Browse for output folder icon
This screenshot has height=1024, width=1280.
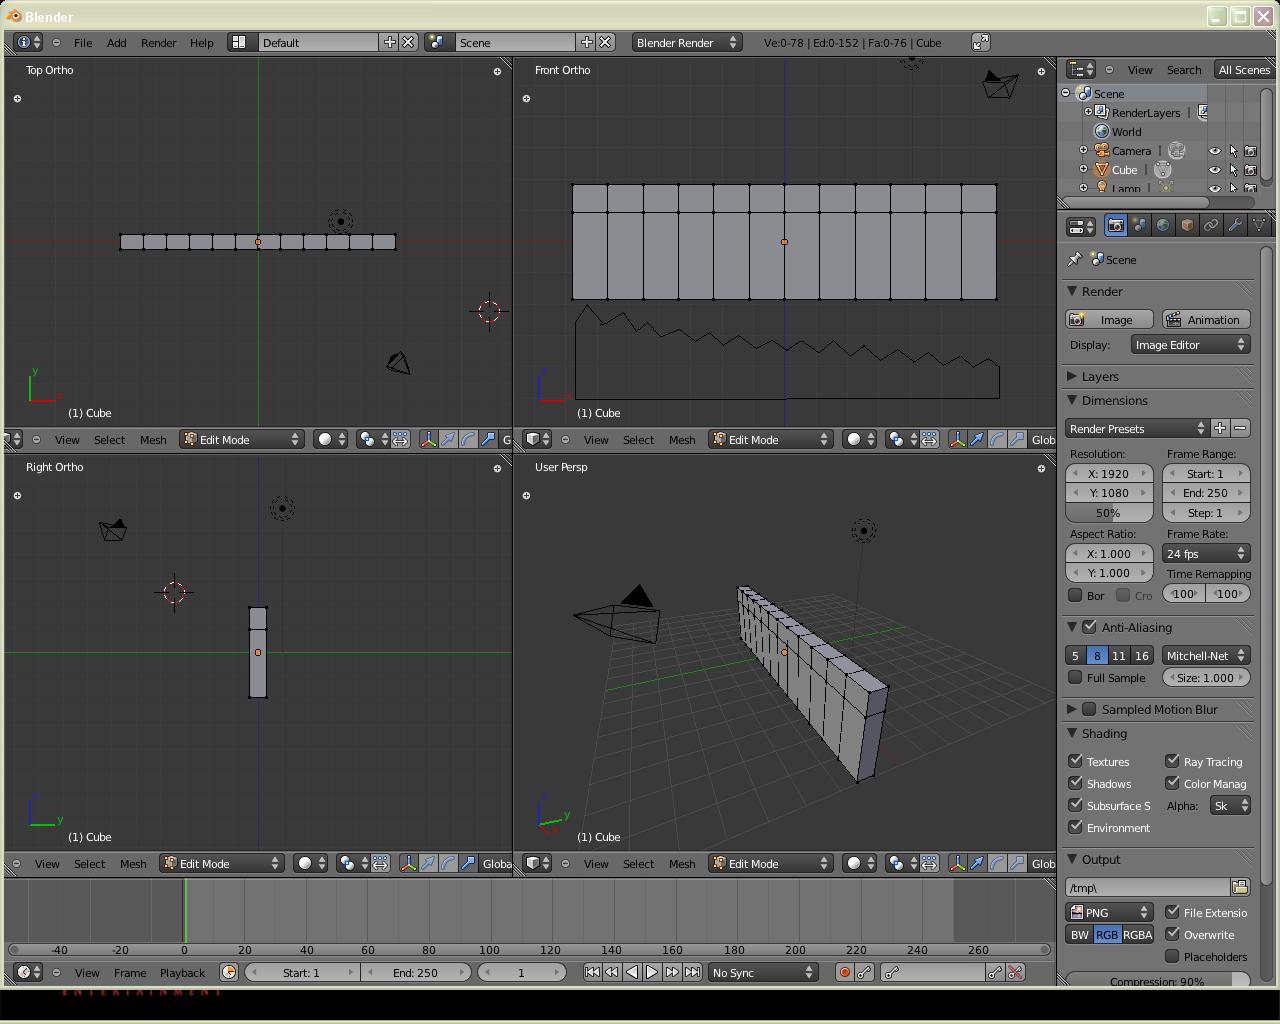pyautogui.click(x=1240, y=887)
